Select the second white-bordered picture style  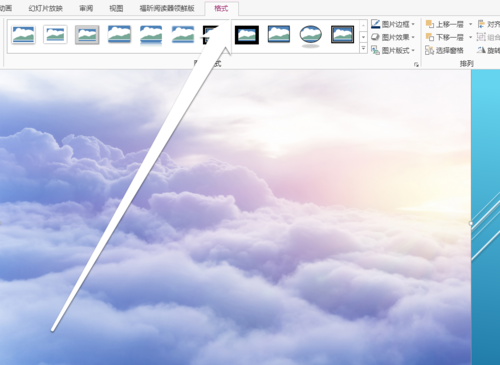coord(55,35)
